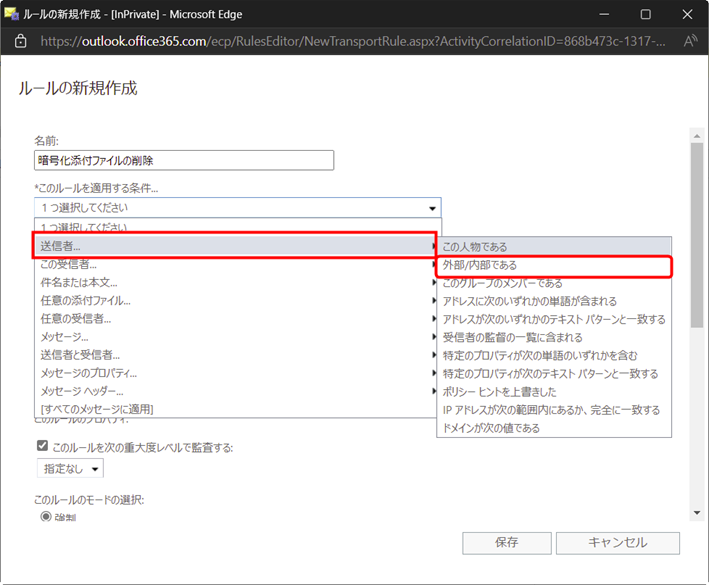
Task: Open the rule condition dropdown arrow
Action: click(432, 208)
